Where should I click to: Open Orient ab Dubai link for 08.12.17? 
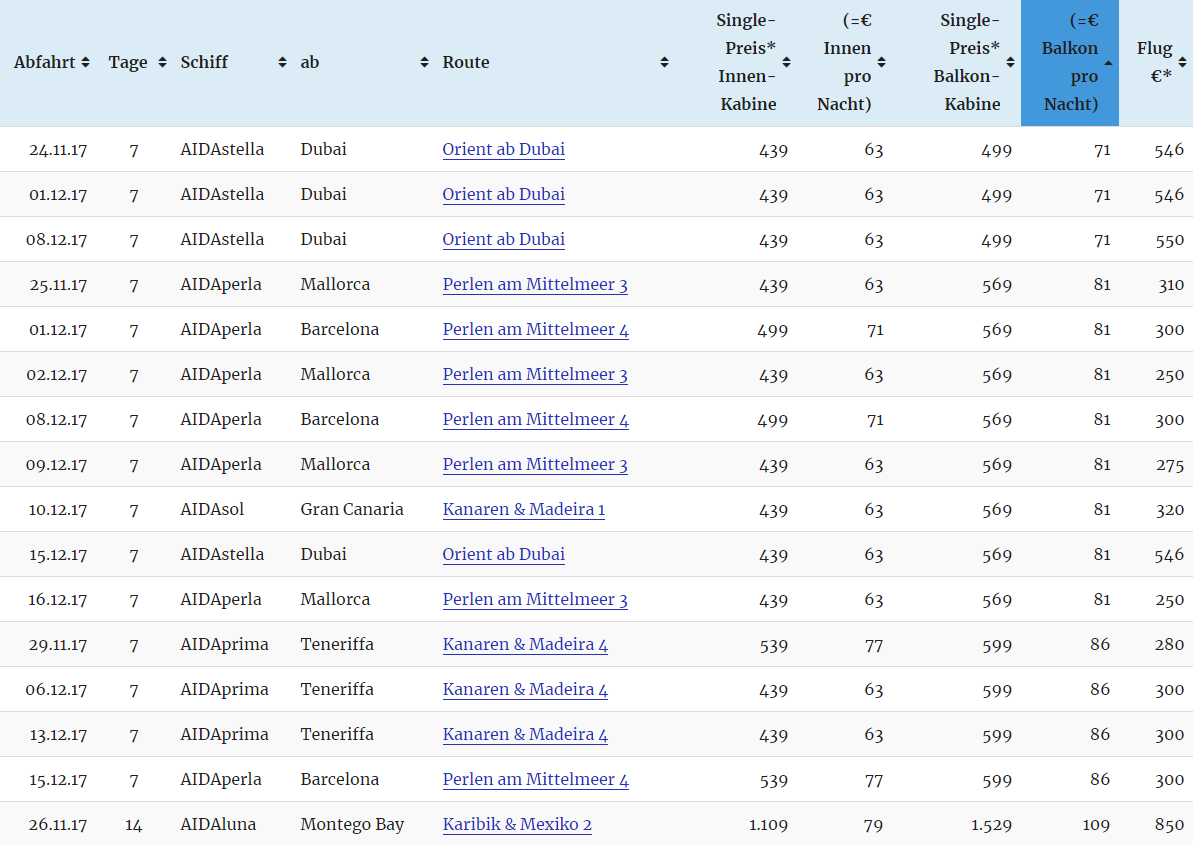[x=504, y=239]
